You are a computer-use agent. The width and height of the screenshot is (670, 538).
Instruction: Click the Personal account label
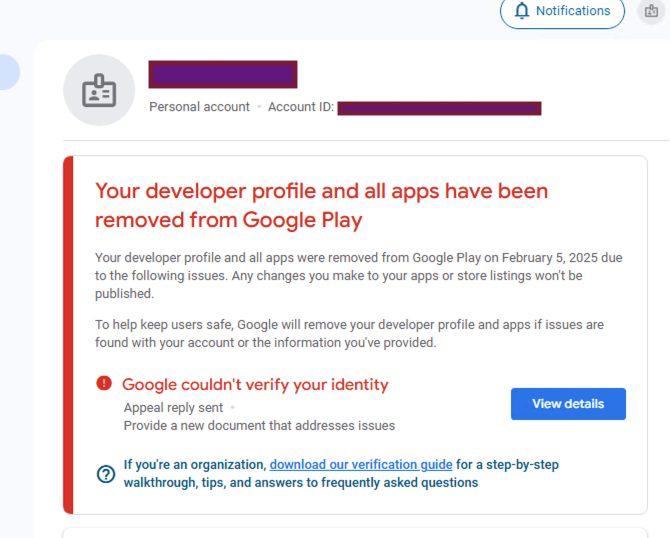coord(199,107)
